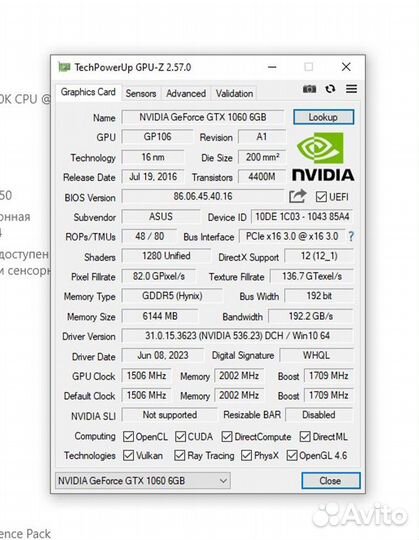The width and height of the screenshot is (419, 540).
Task: Click the NVIDIA logo
Action: click(x=323, y=157)
